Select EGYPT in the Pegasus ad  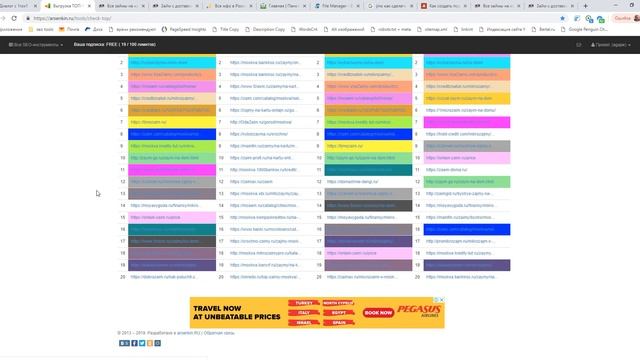tap(338, 313)
